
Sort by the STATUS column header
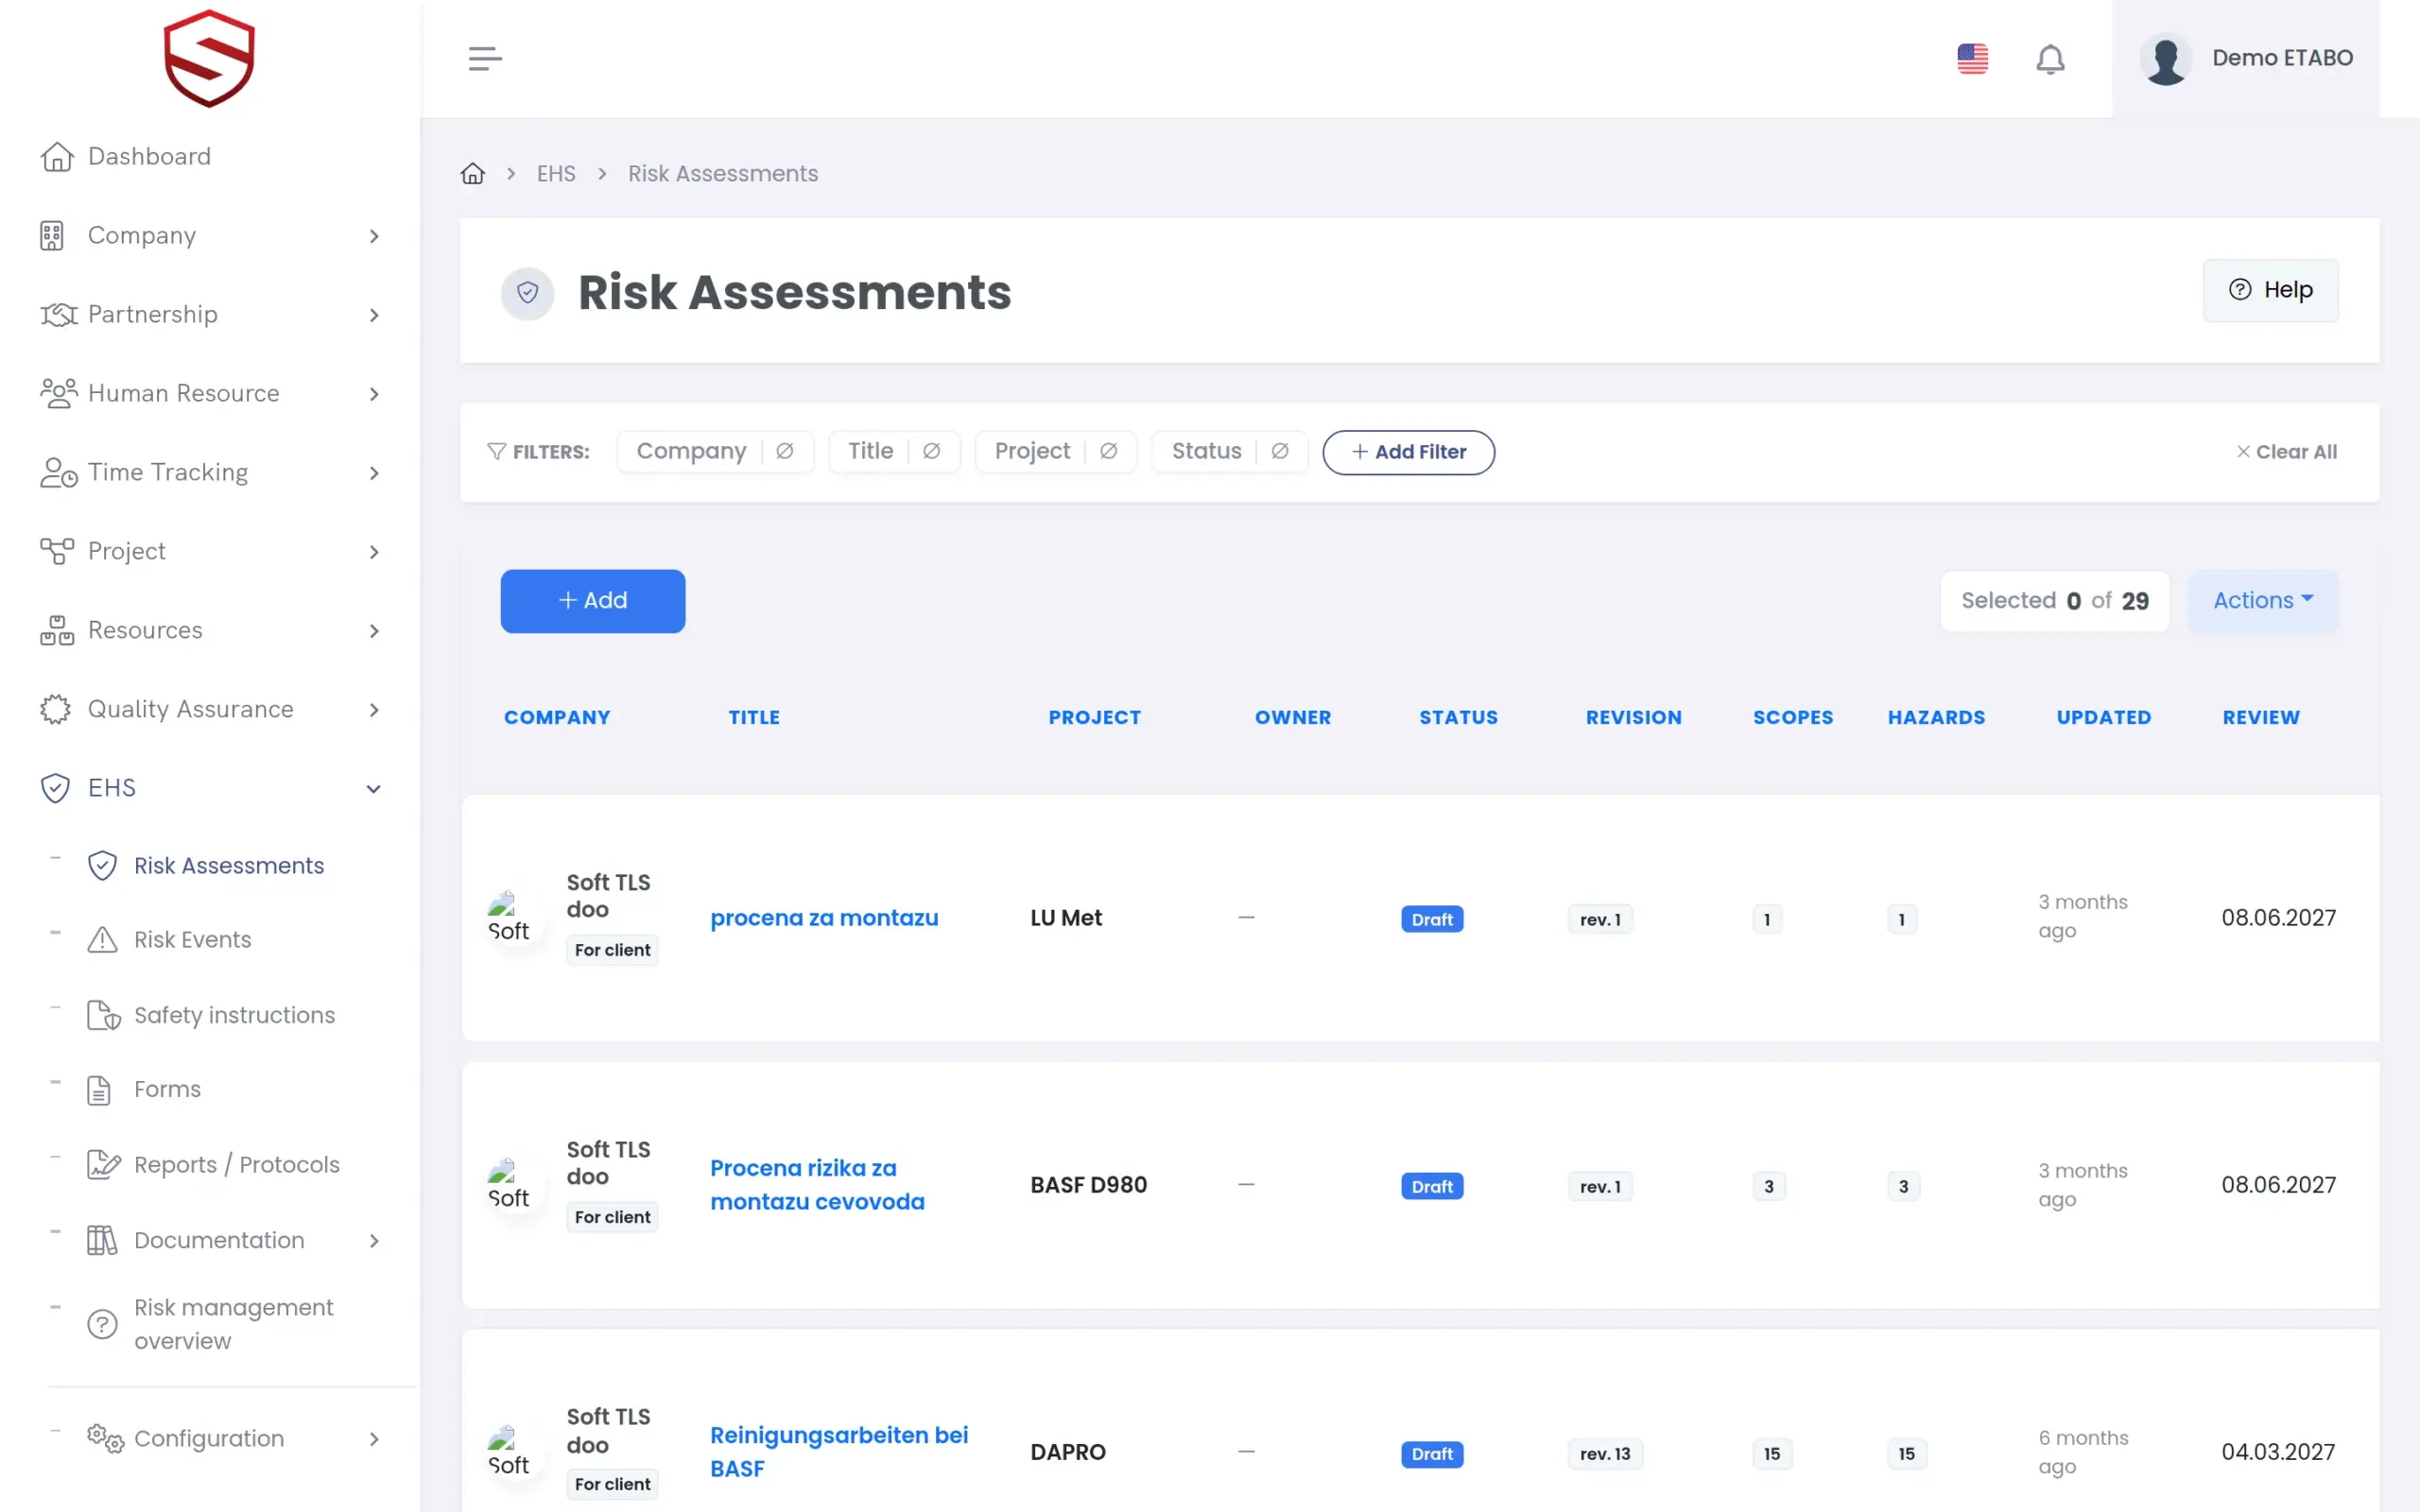tap(1458, 717)
